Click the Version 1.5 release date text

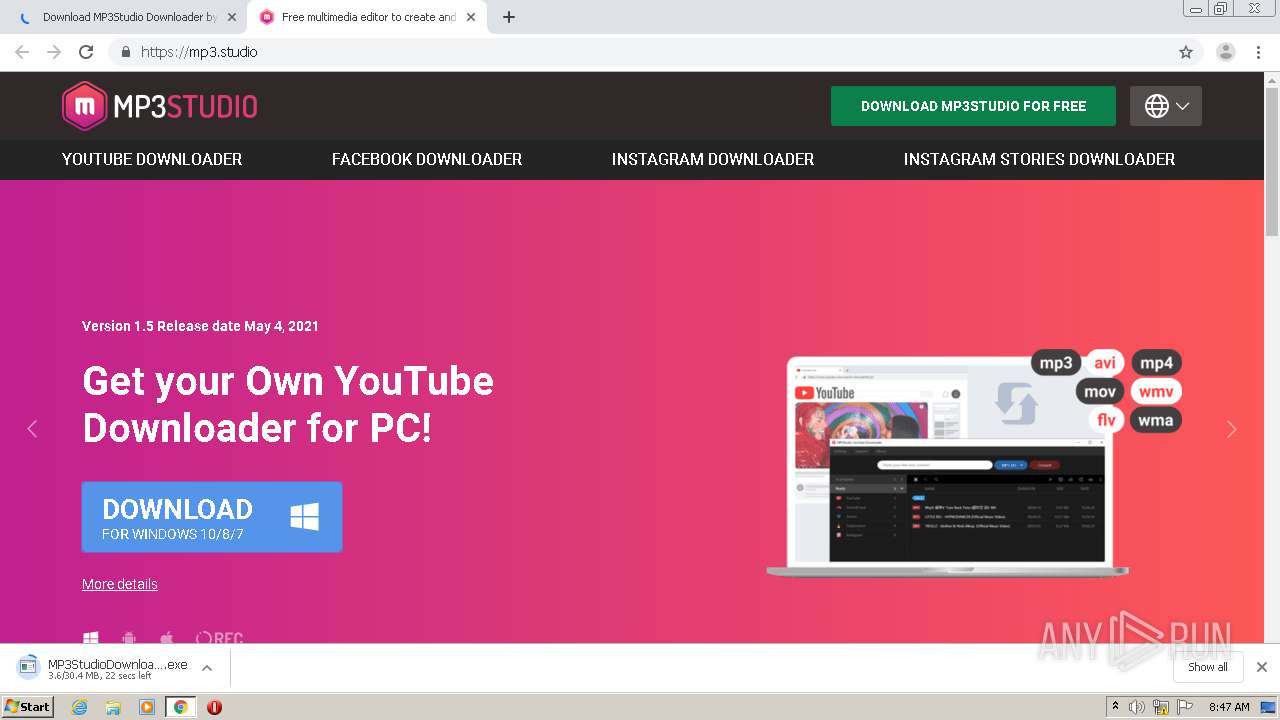point(200,326)
